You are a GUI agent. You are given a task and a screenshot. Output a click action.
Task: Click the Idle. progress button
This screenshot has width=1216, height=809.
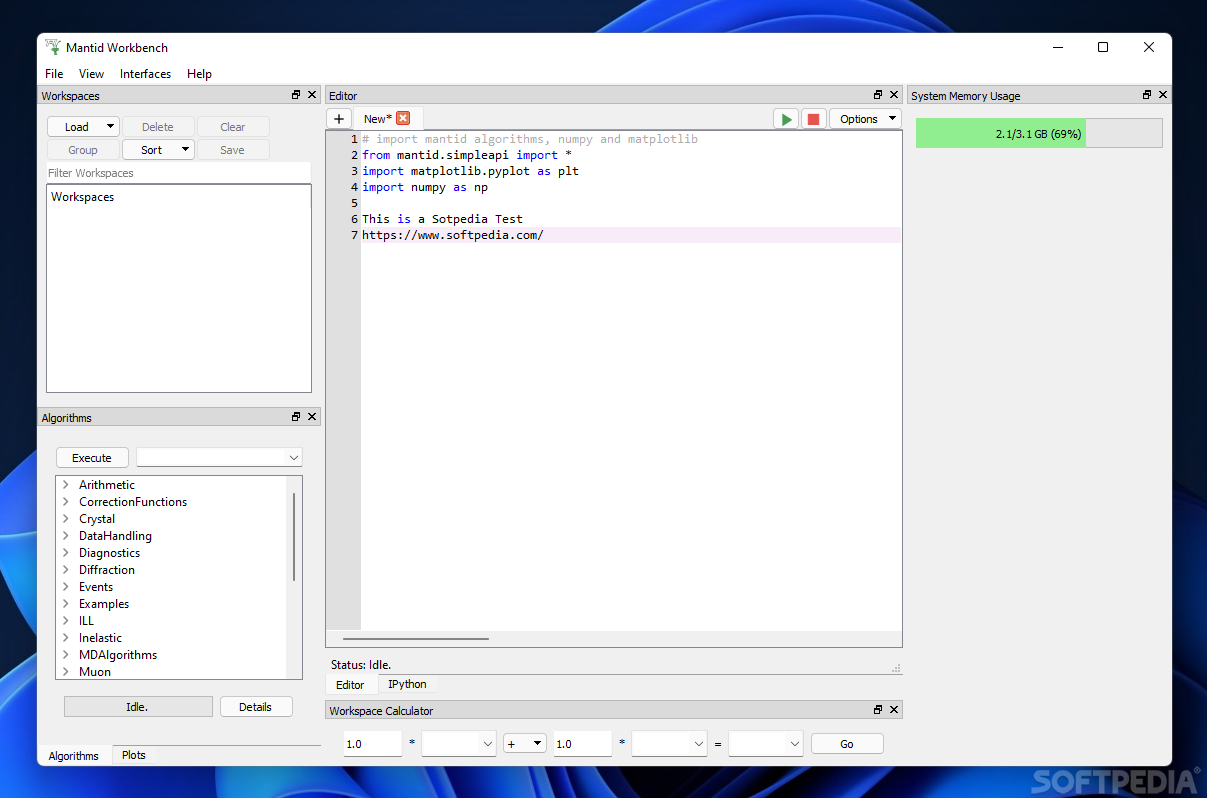pyautogui.click(x=138, y=707)
